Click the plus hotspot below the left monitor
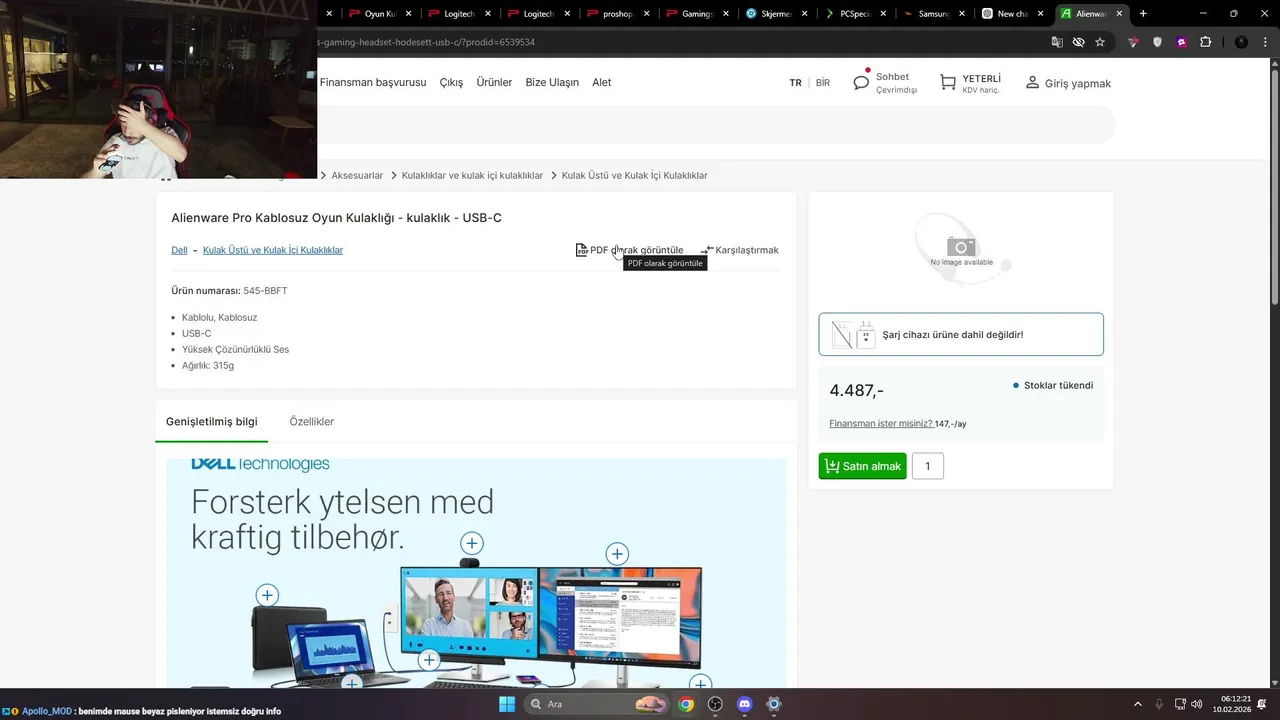Image resolution: width=1280 pixels, height=720 pixels. [x=429, y=660]
